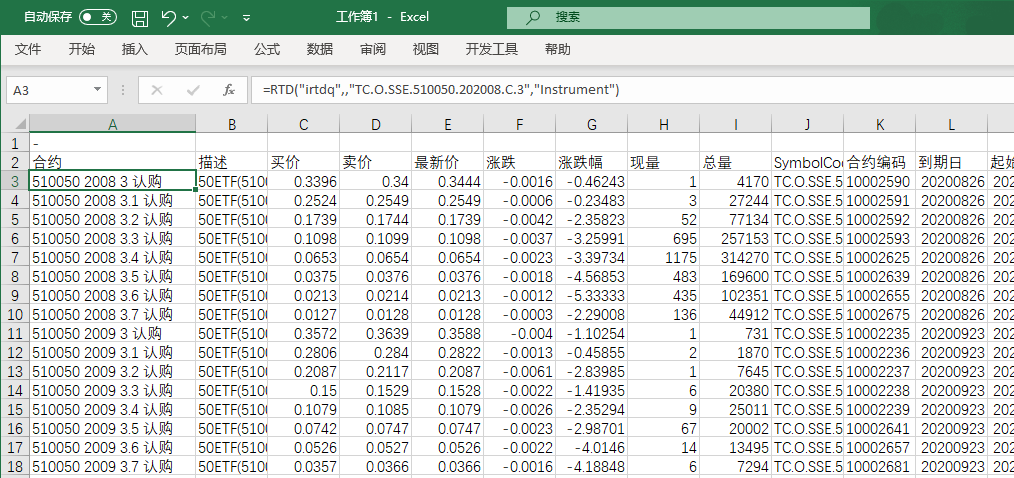Click the 总量 header cell
This screenshot has height=478, width=1014.
[735, 162]
